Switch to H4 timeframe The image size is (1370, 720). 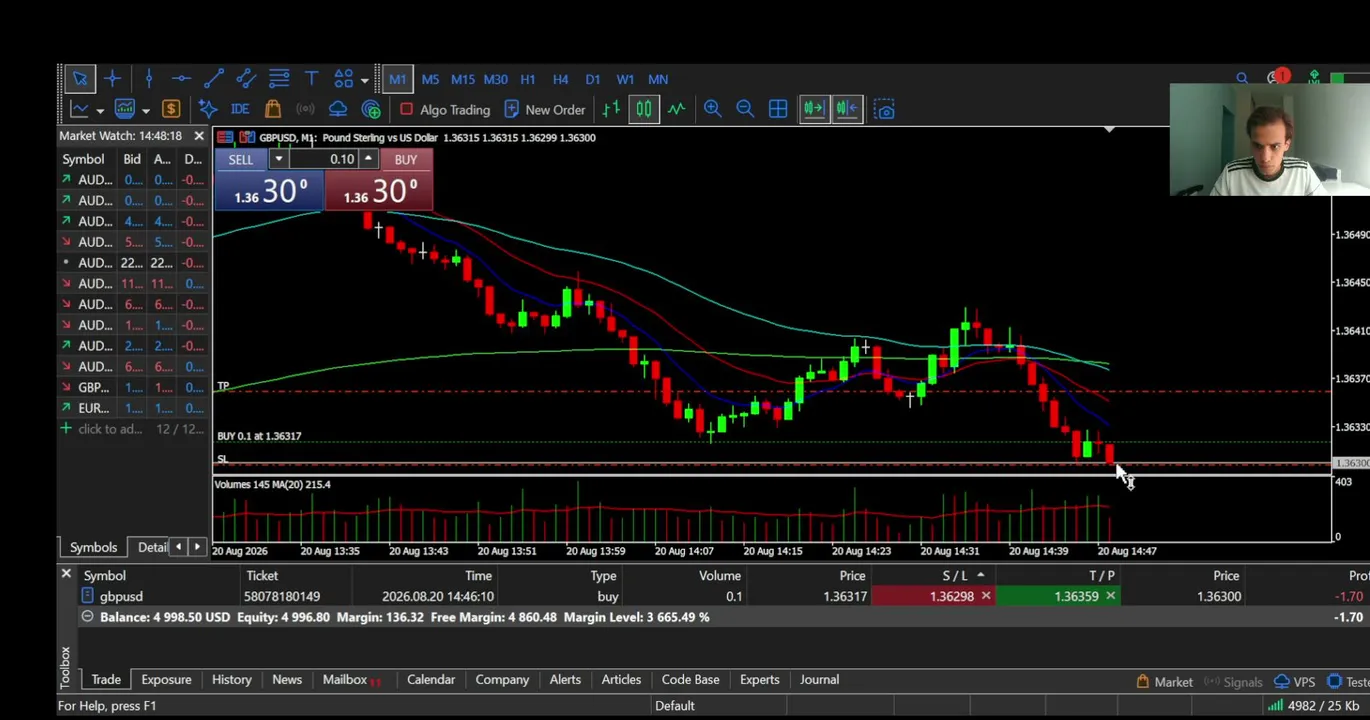tap(560, 79)
